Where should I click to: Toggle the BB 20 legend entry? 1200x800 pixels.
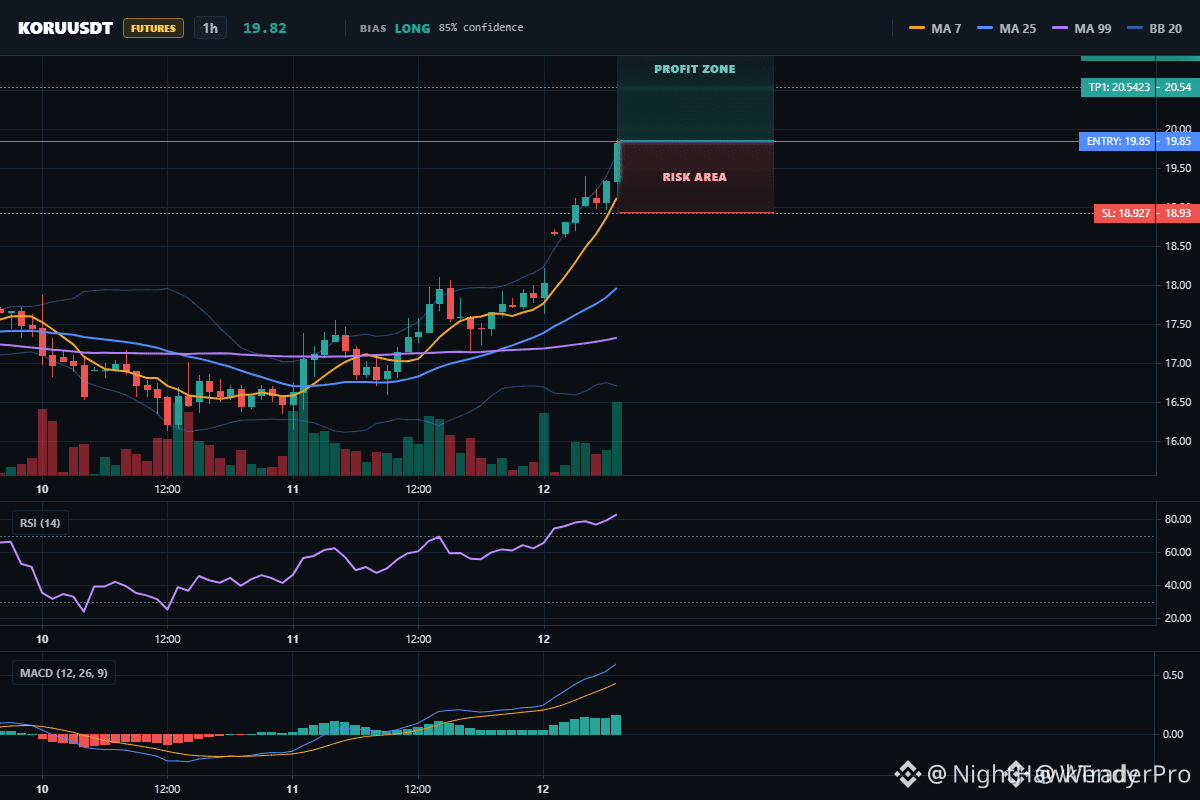click(1153, 28)
